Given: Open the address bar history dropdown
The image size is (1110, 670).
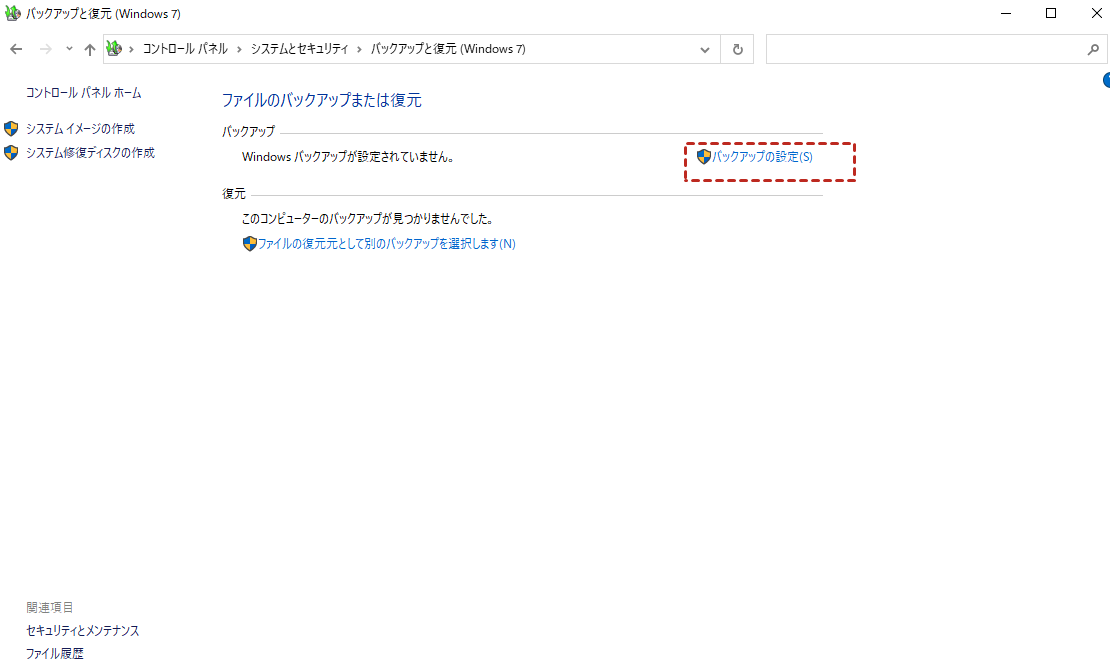Looking at the screenshot, I should tap(705, 50).
